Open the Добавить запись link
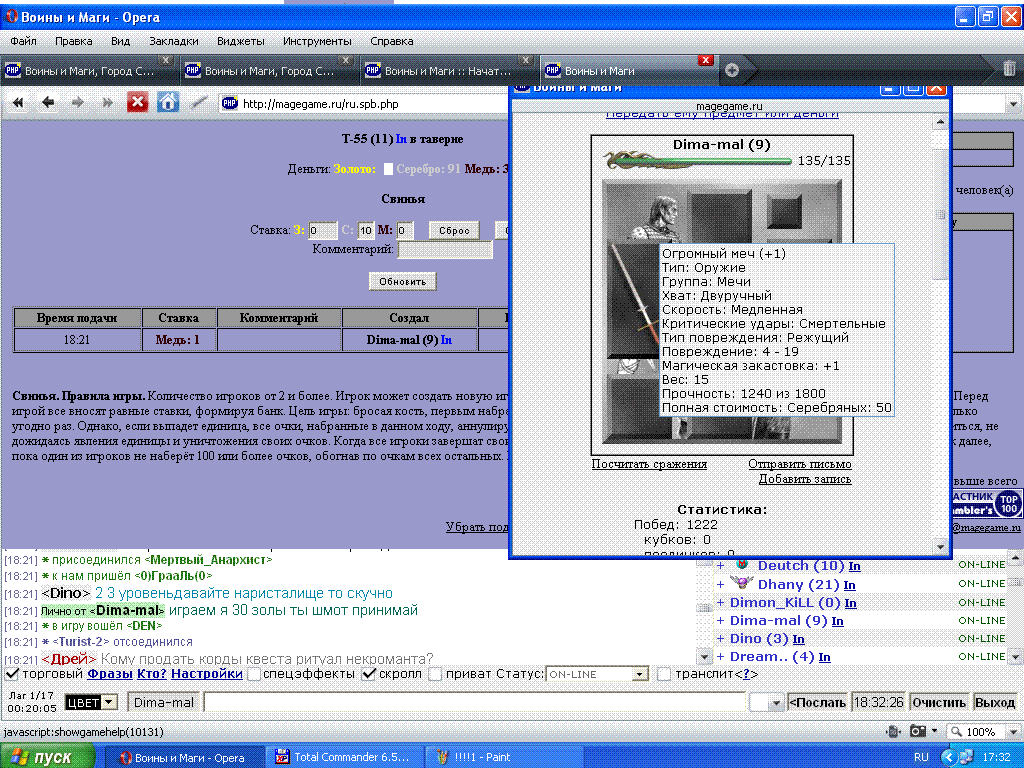Viewport: 1024px width, 768px height. [x=805, y=479]
